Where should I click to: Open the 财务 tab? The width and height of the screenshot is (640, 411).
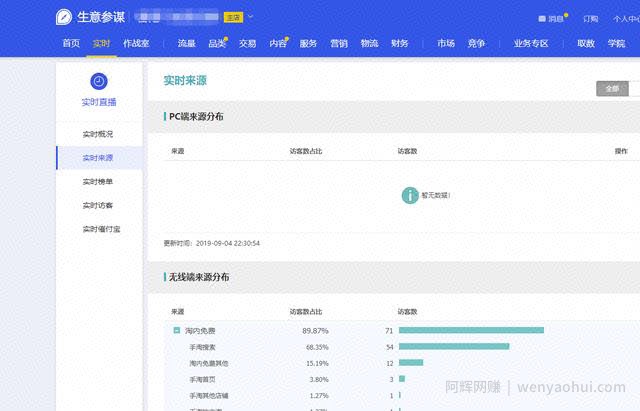[400, 43]
